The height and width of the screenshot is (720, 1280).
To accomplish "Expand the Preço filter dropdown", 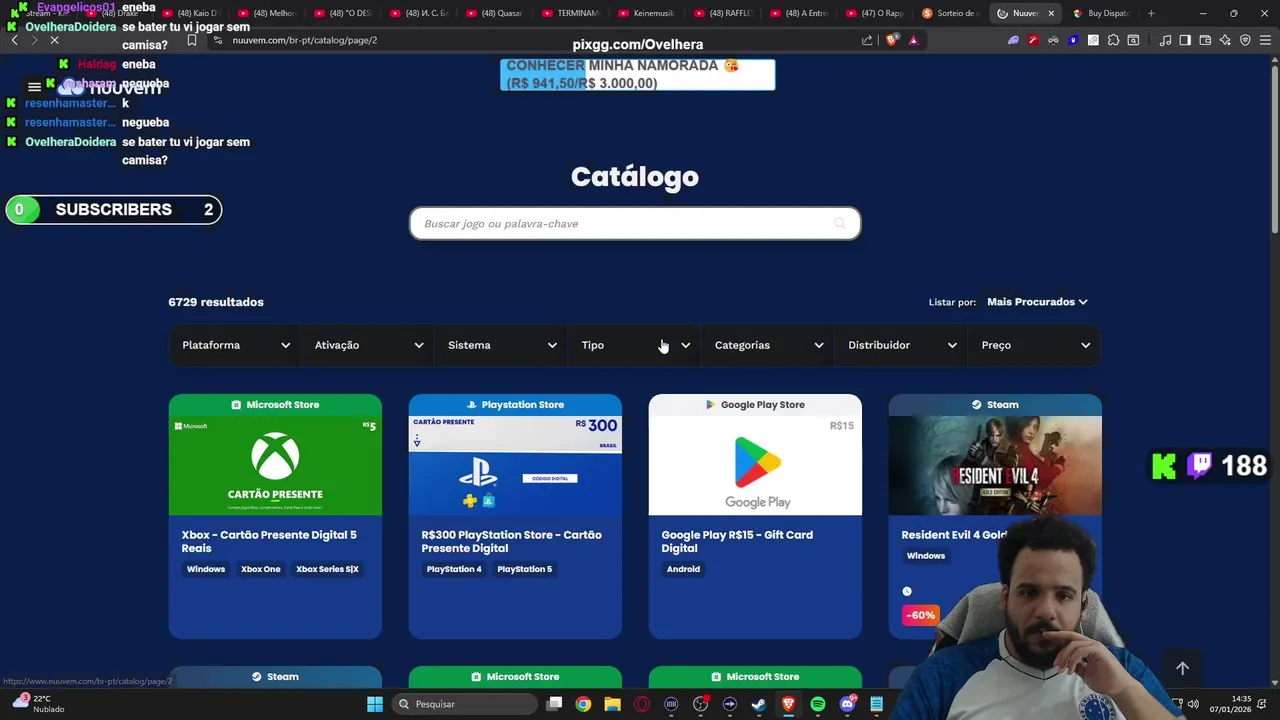I will click(1035, 345).
